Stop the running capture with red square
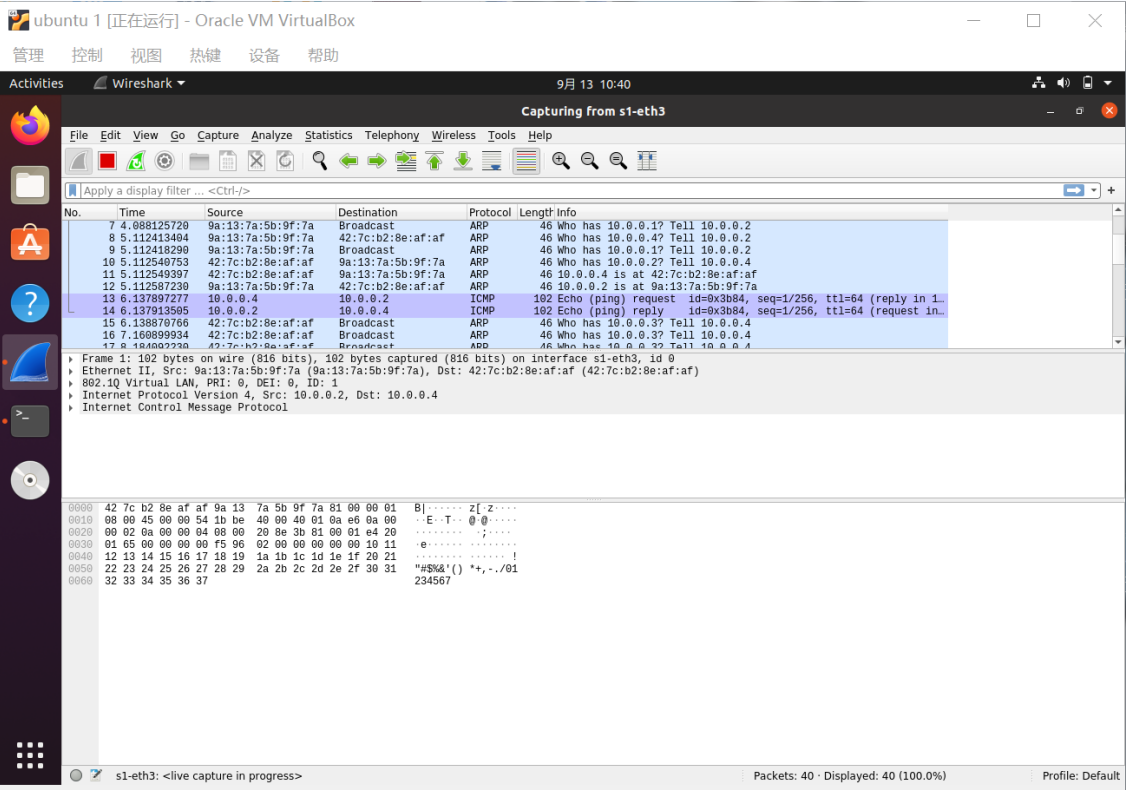The height and width of the screenshot is (790, 1126). [x=108, y=161]
